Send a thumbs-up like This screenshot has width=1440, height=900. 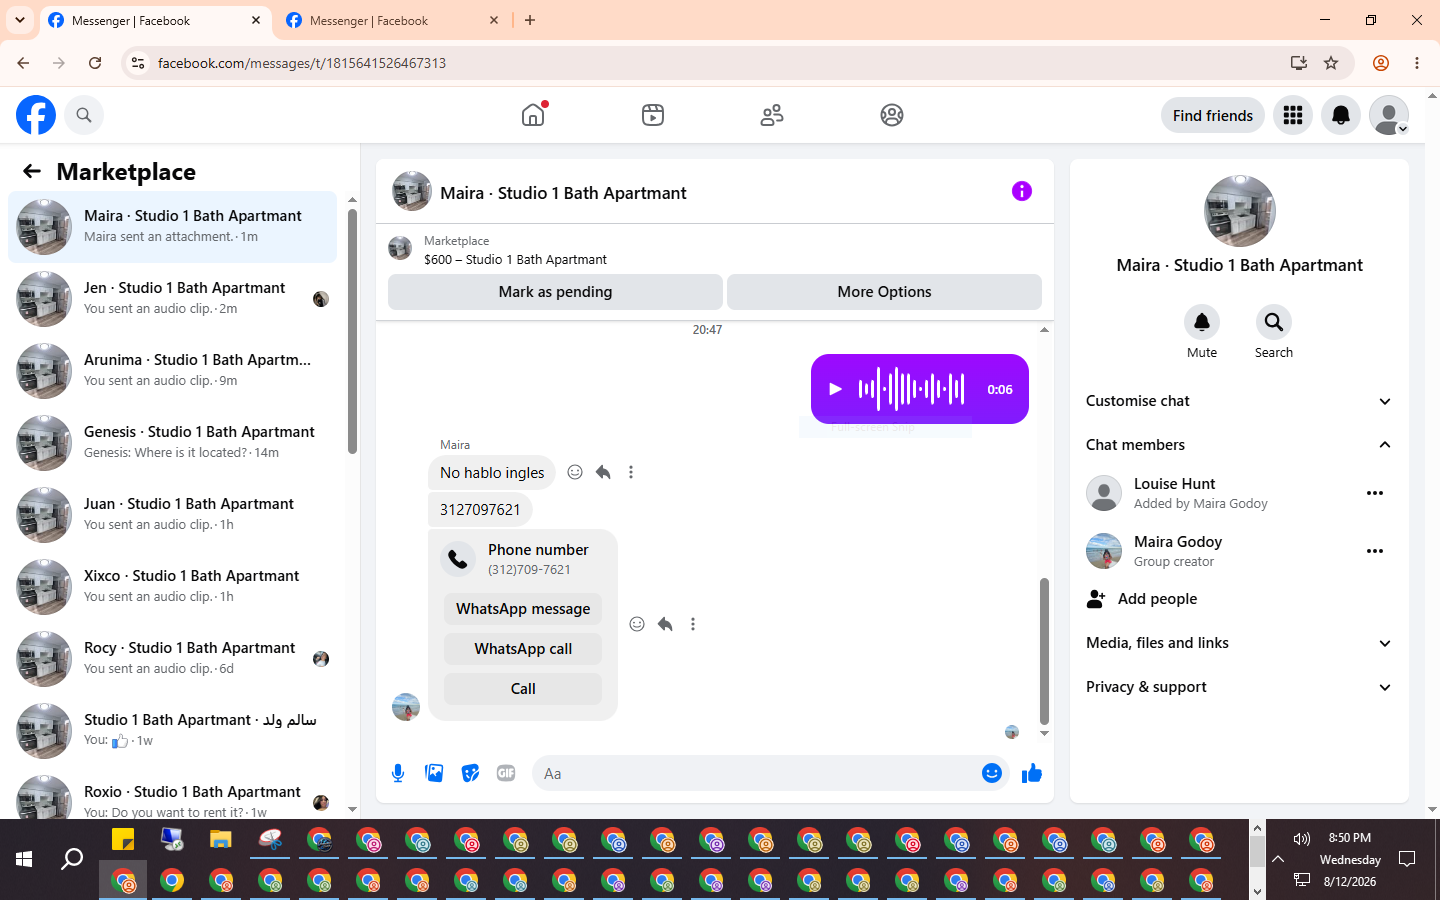tap(1032, 773)
